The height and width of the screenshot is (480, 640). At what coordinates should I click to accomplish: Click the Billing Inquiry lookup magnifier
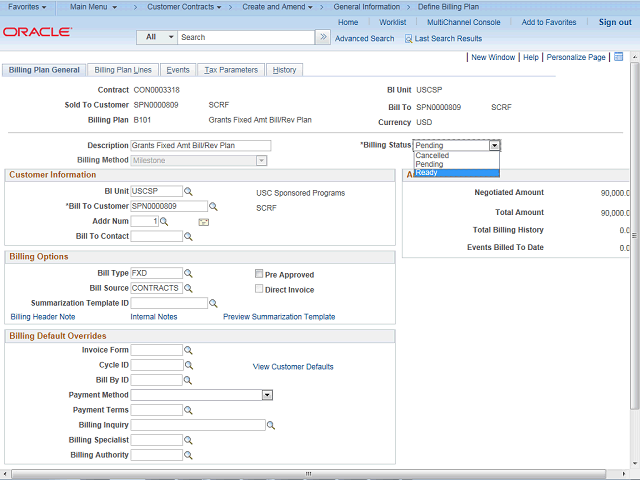click(x=271, y=425)
